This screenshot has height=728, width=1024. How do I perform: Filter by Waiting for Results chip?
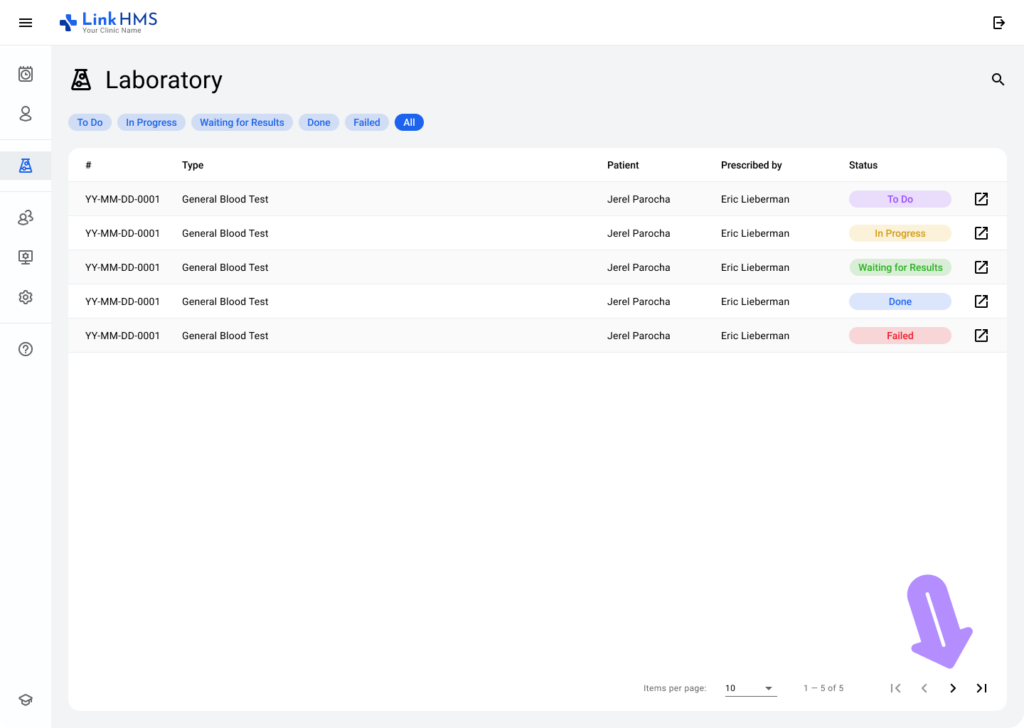[242, 122]
